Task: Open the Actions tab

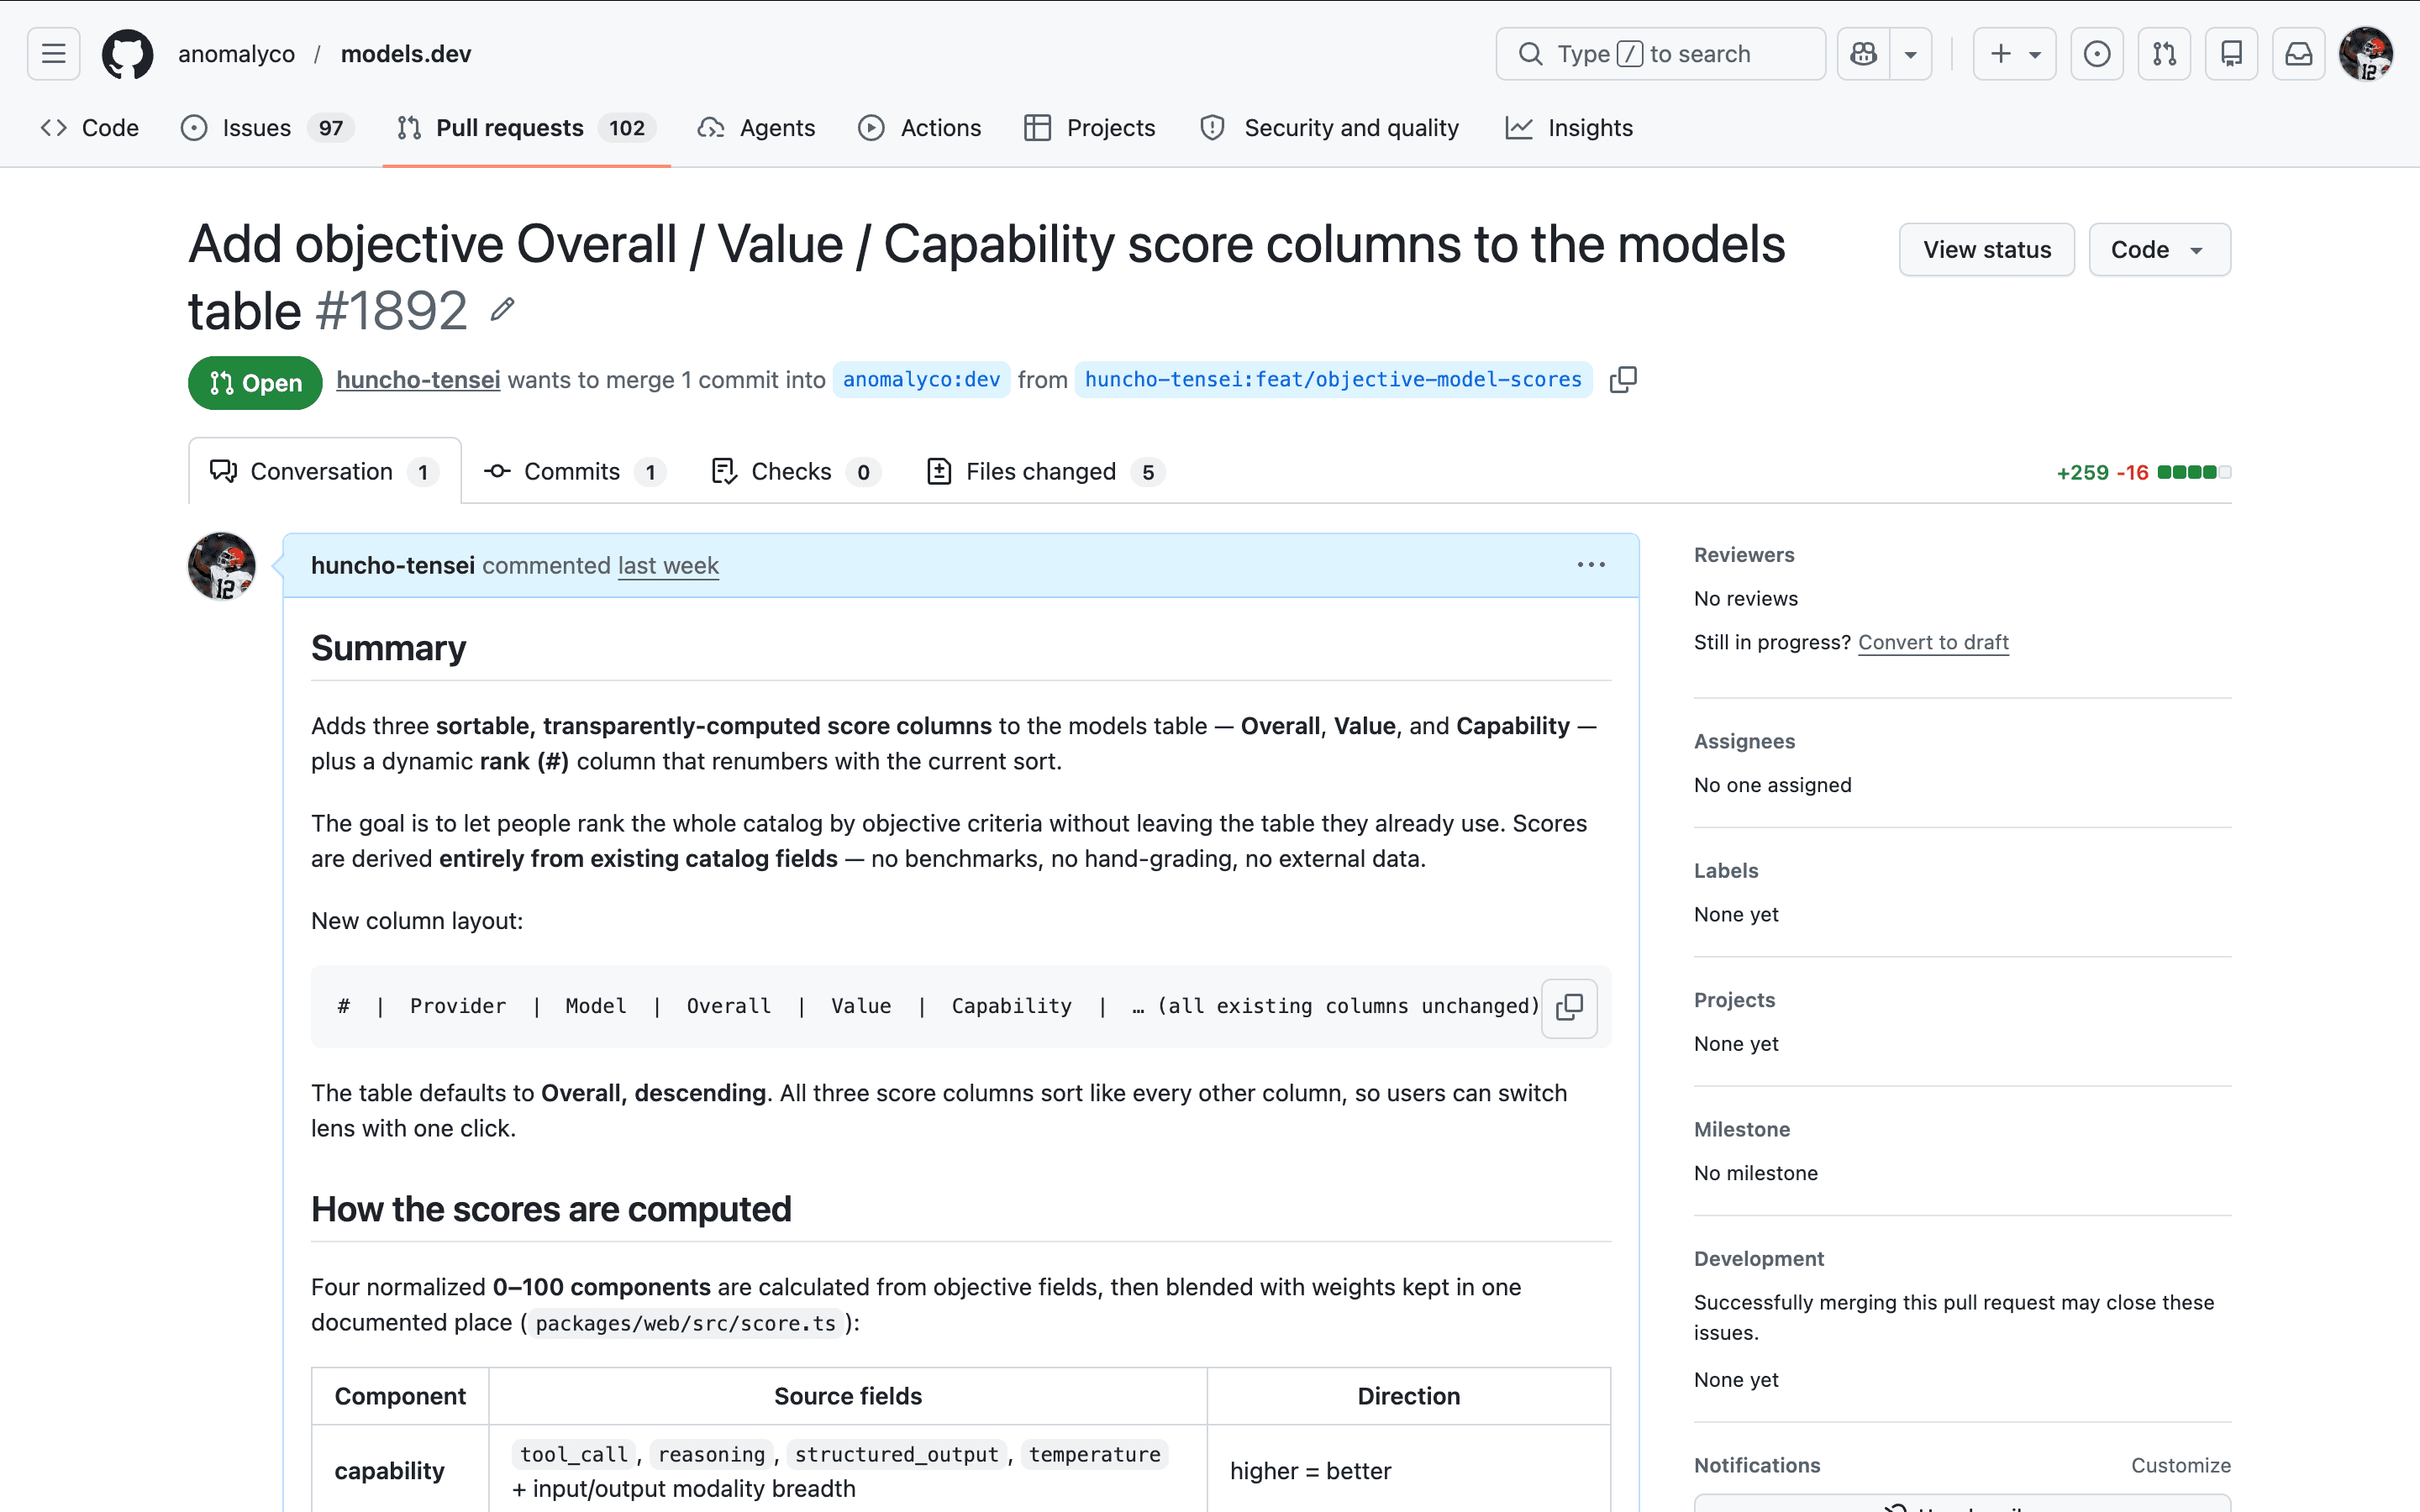Action: coord(920,128)
